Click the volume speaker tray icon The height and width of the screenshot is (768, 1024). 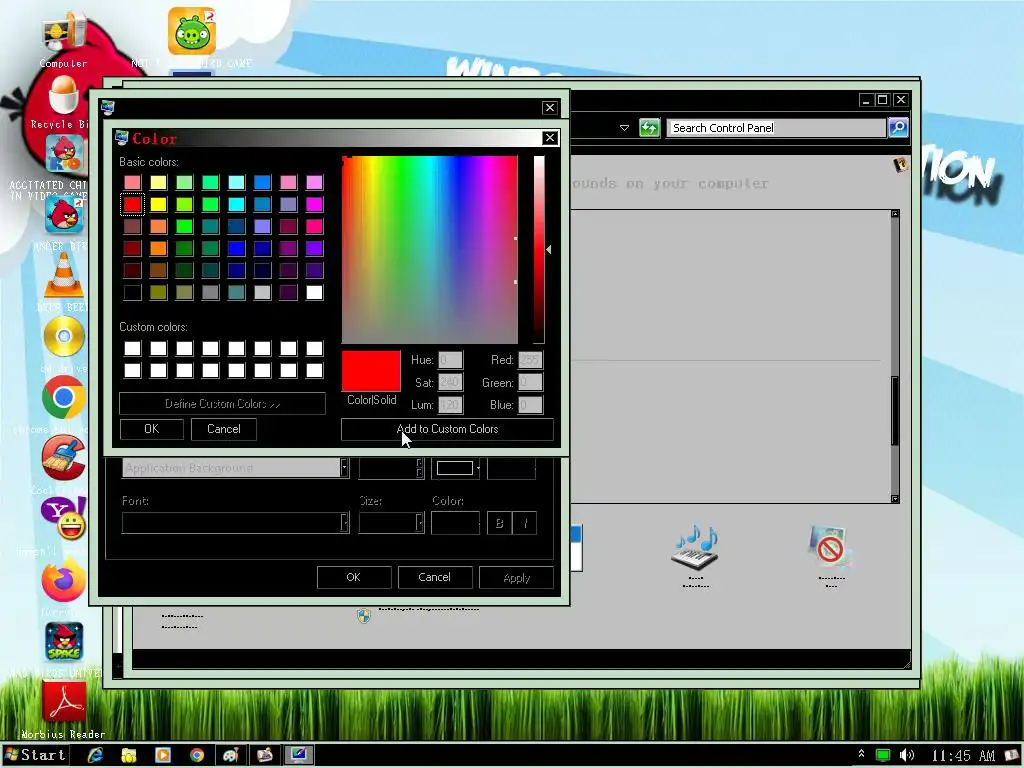pyautogui.click(x=906, y=755)
